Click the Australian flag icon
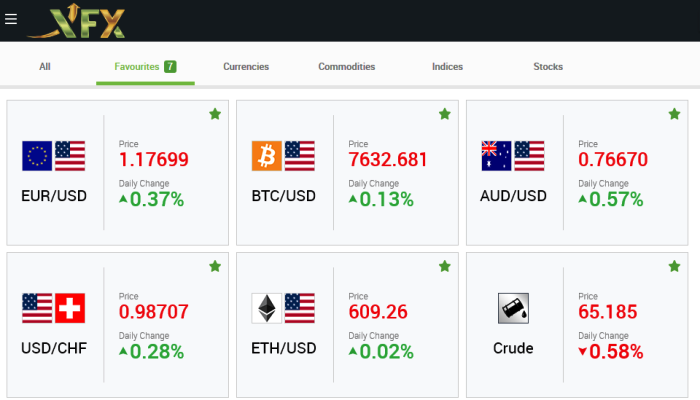700x400 pixels. (x=497, y=156)
